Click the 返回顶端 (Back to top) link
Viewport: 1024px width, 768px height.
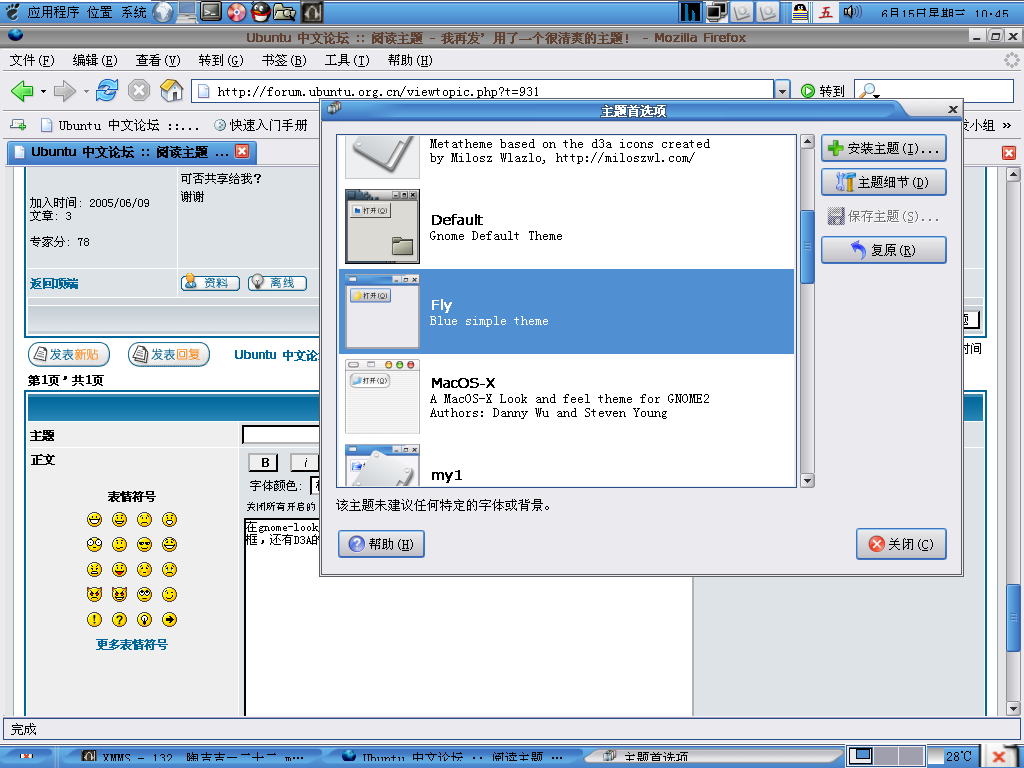click(x=54, y=283)
